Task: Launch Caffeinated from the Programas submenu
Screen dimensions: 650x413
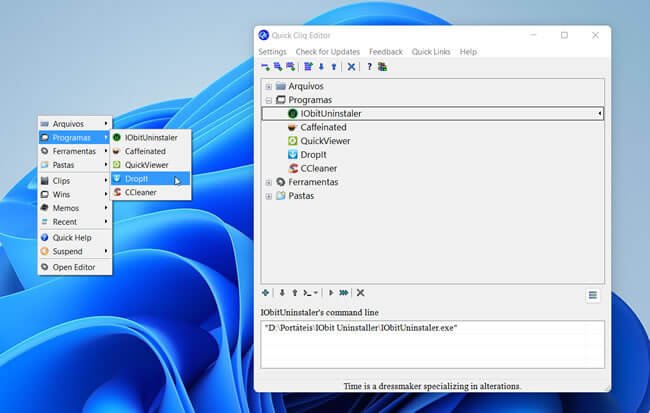Action: coord(151,151)
